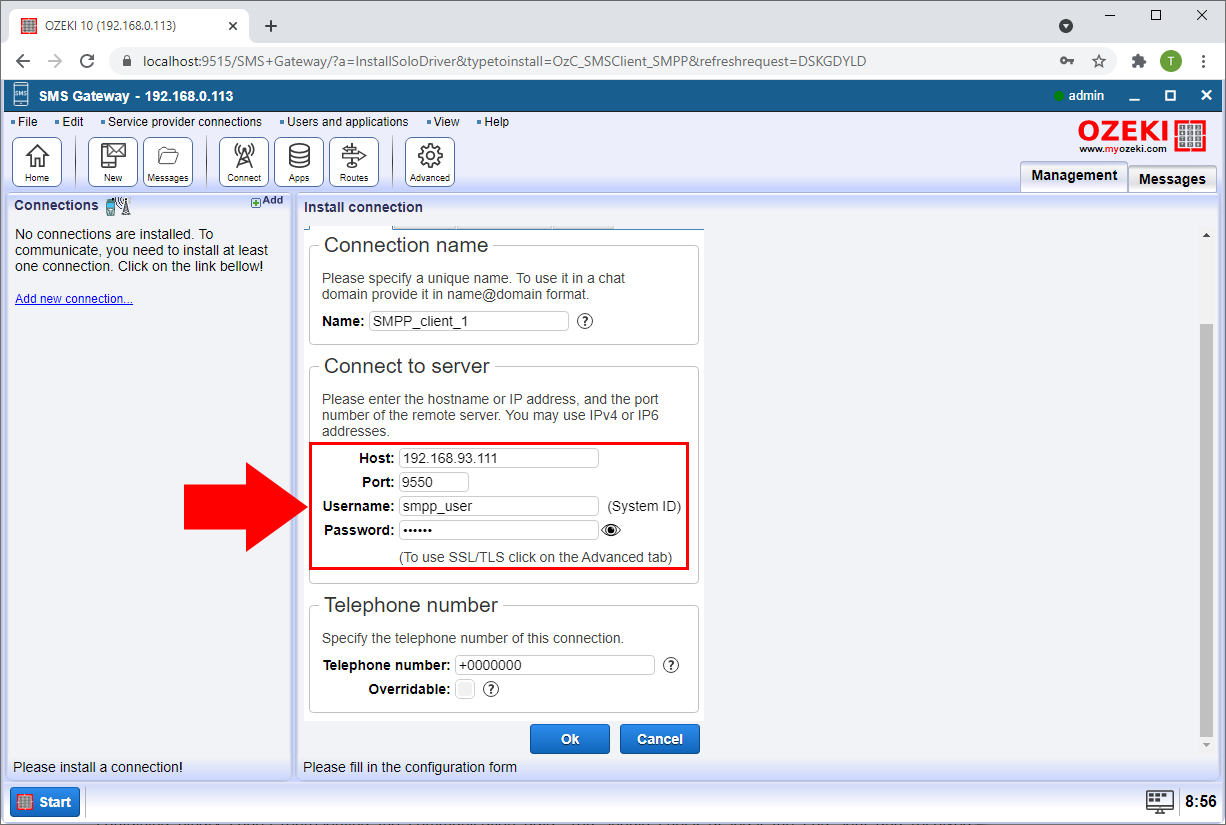Click the Telephone number input field
The image size is (1226, 825).
[x=554, y=665]
